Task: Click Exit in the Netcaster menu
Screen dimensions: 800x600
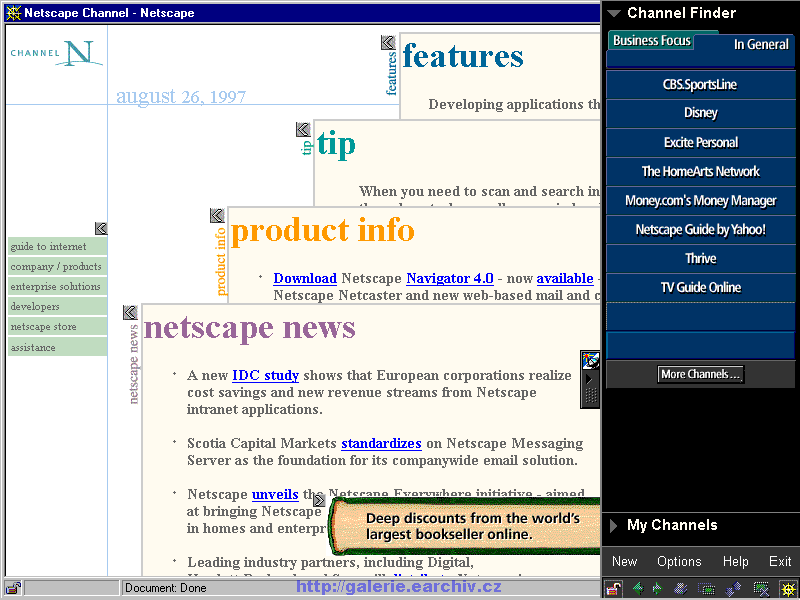Action: pyautogui.click(x=780, y=561)
